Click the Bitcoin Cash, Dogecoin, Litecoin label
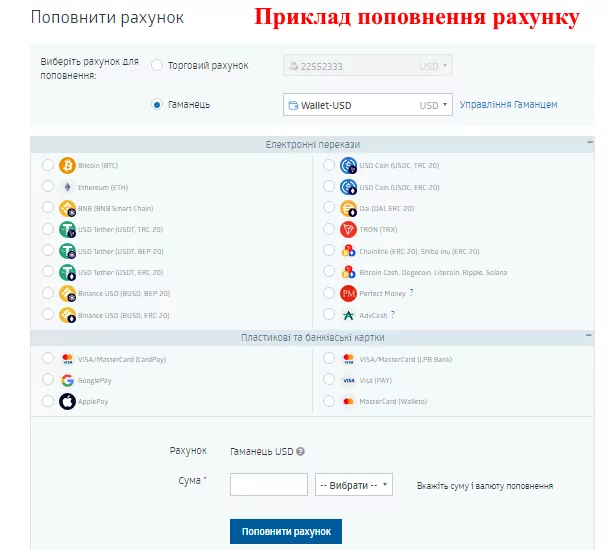Viewport: 614px width, 550px height. (x=433, y=272)
